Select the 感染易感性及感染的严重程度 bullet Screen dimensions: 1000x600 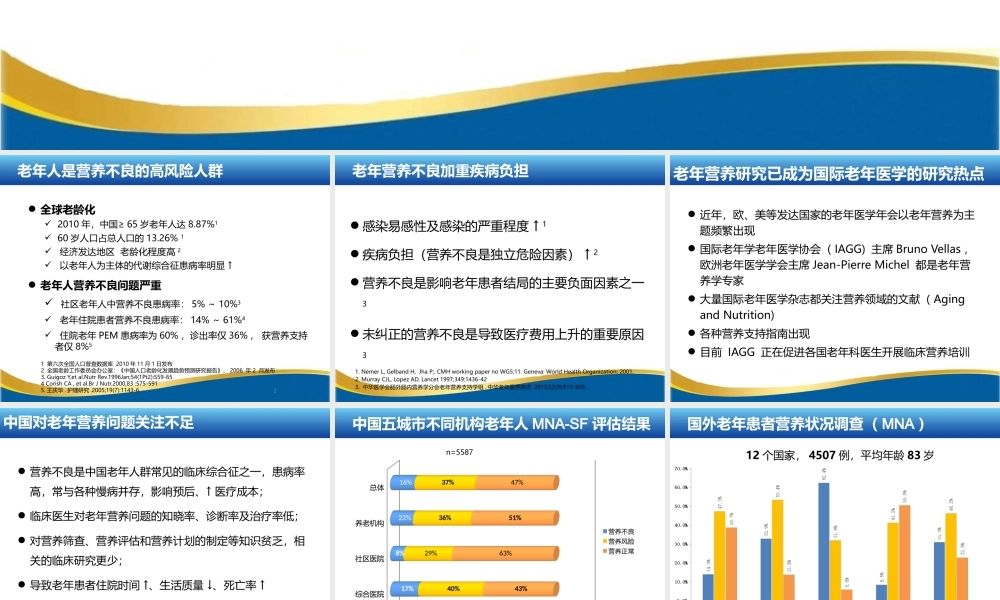pyautogui.click(x=450, y=226)
